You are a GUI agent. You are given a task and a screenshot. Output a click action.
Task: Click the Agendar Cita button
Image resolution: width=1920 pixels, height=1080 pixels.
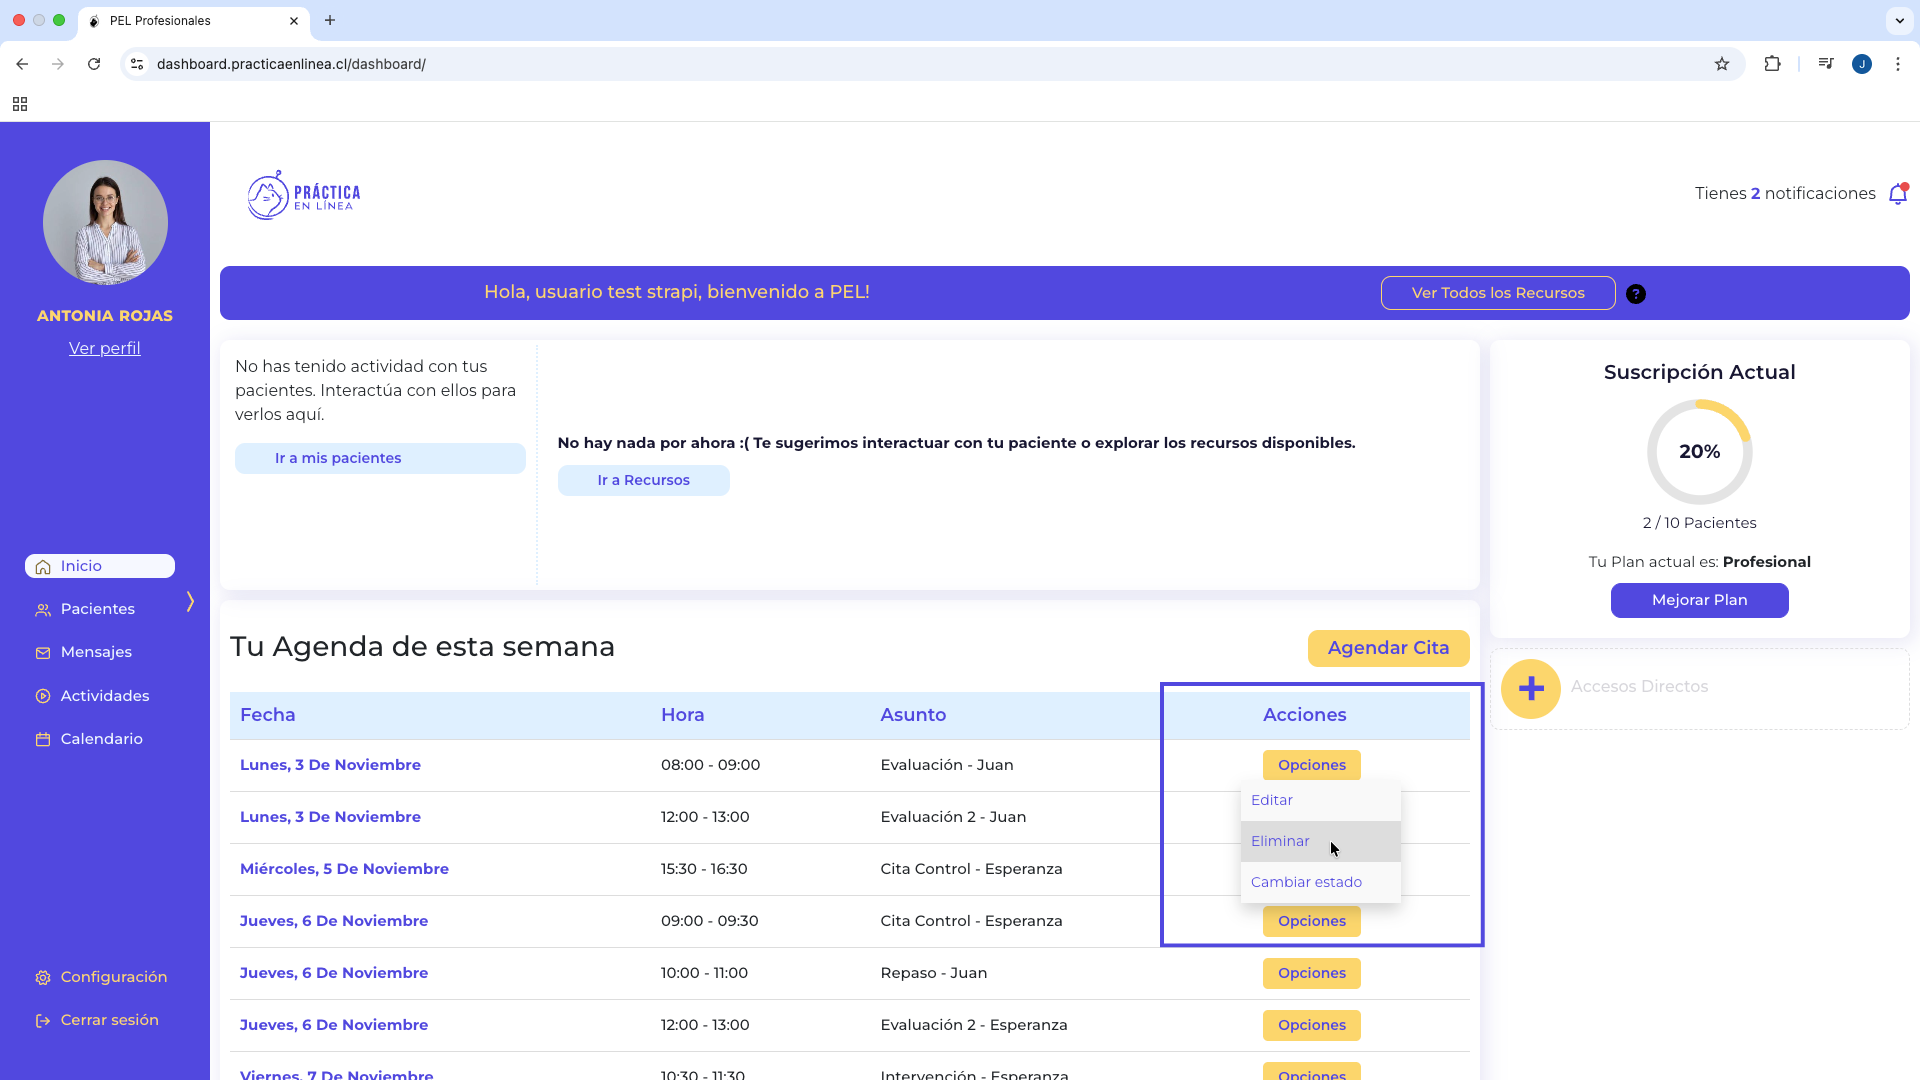coord(1388,648)
